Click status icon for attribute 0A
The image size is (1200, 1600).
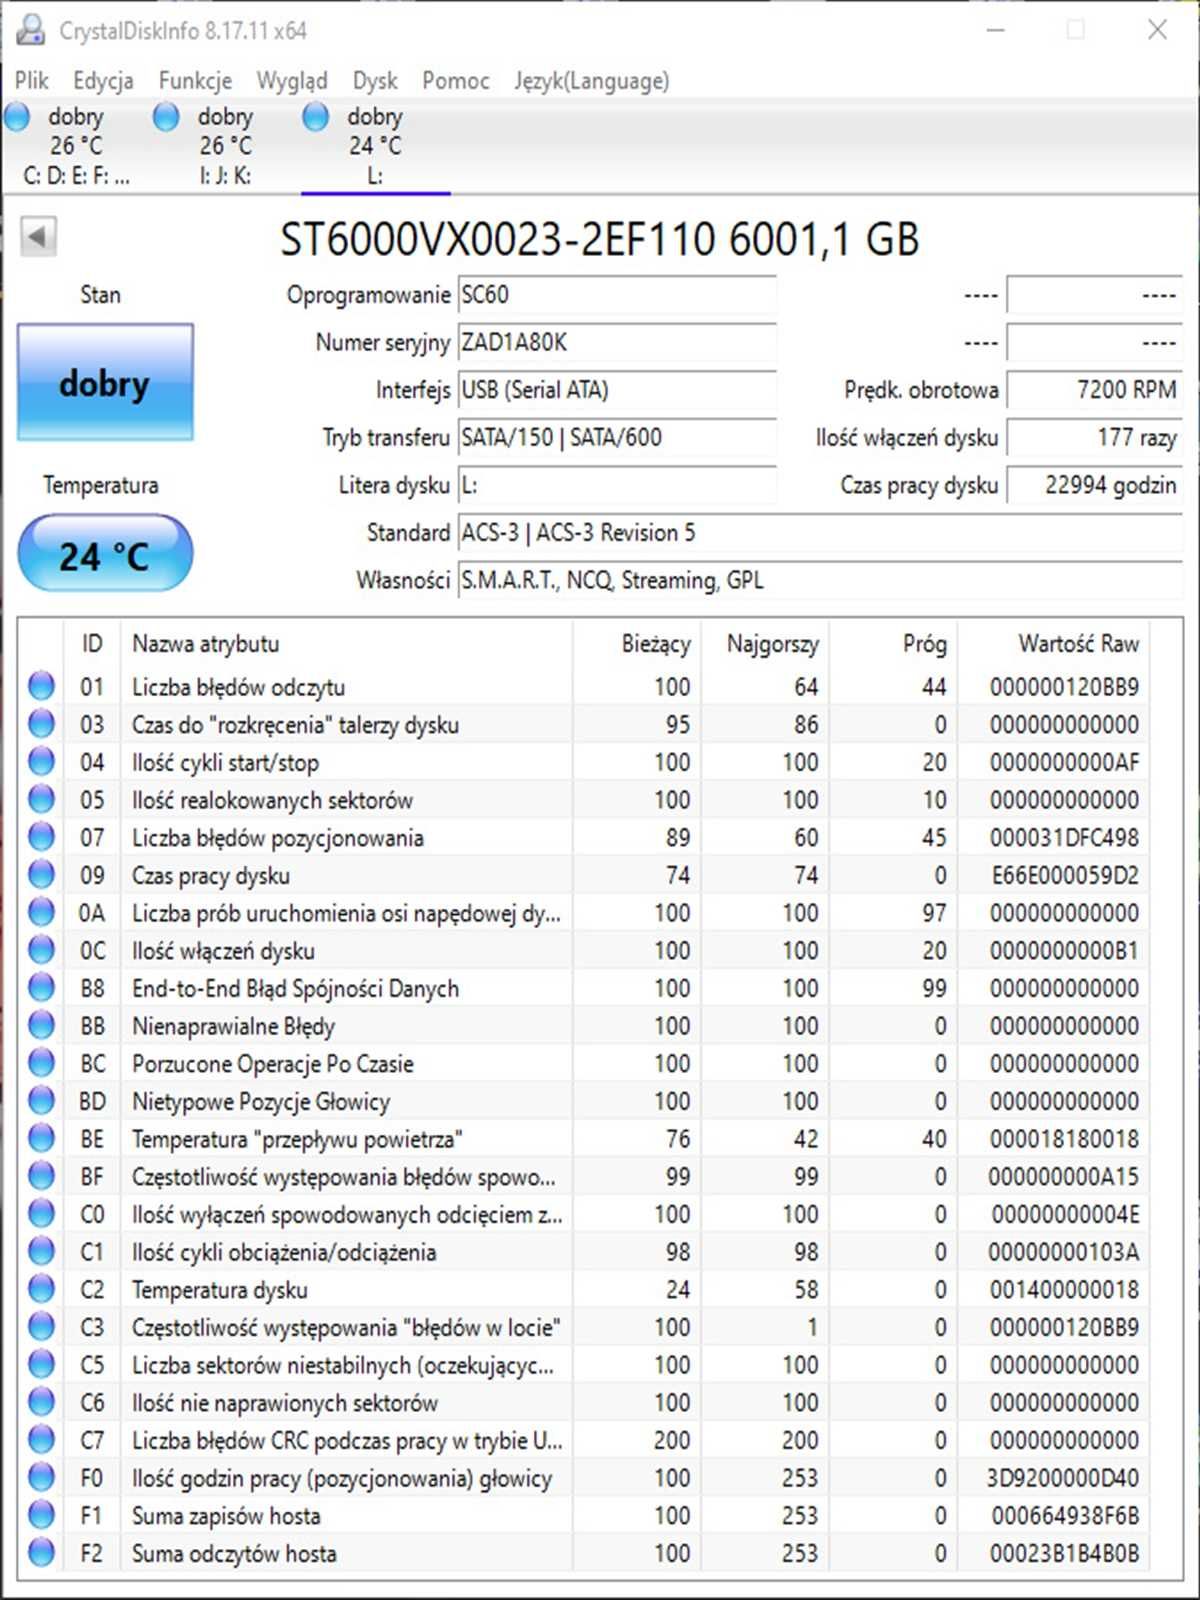41,912
